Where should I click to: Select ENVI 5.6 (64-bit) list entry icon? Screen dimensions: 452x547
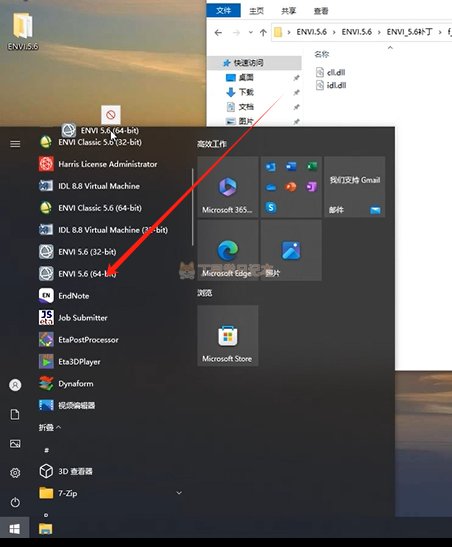[x=46, y=274]
